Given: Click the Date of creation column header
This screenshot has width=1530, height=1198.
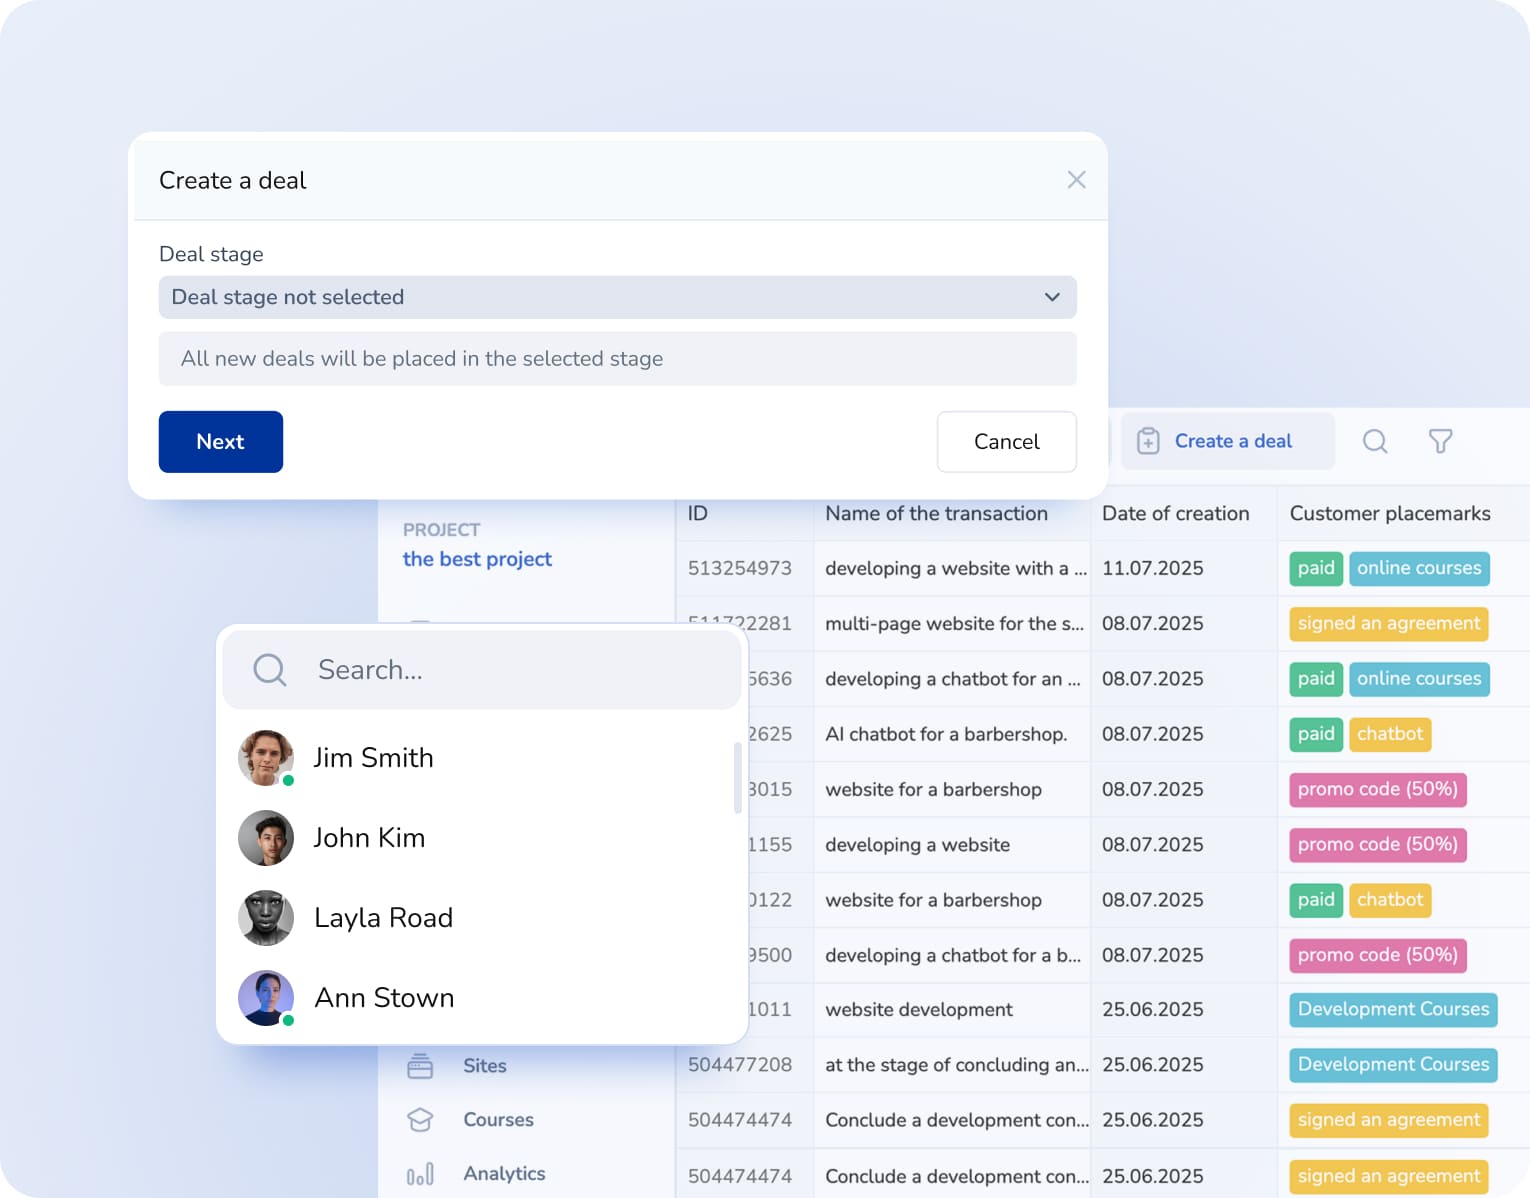Looking at the screenshot, I should click(x=1175, y=513).
